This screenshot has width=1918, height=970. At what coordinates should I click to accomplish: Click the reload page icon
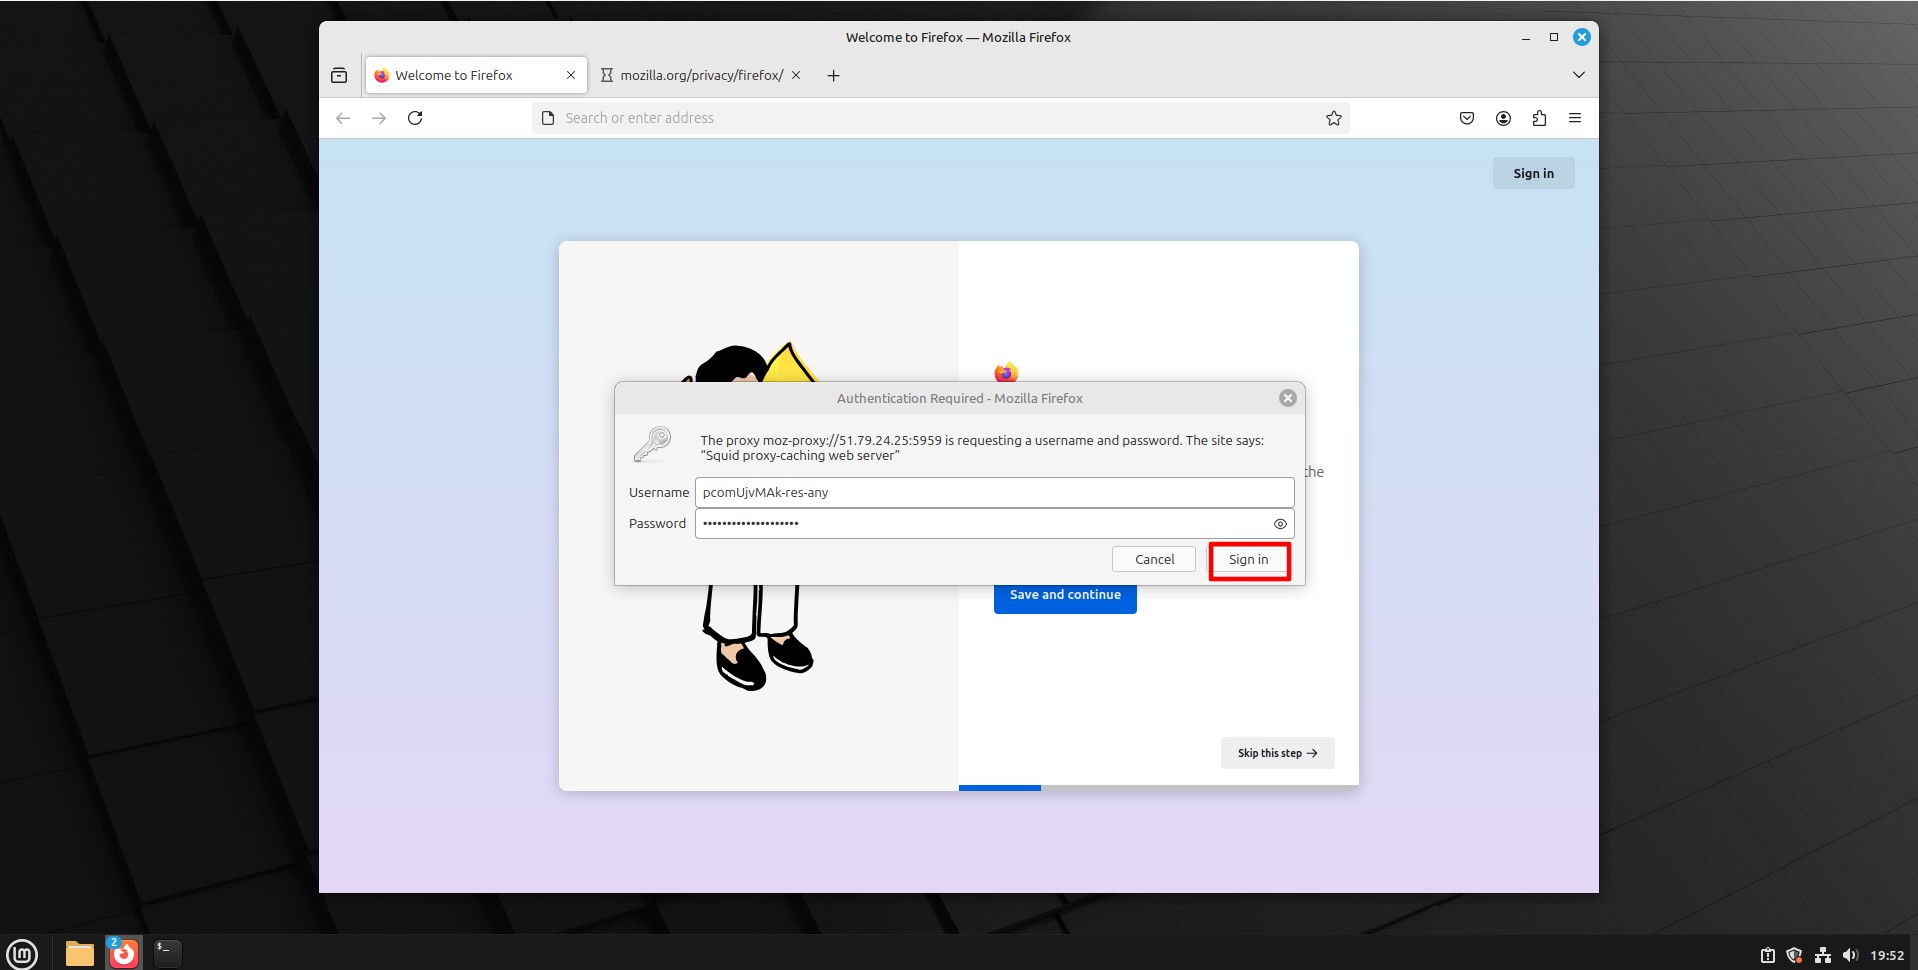tap(415, 118)
